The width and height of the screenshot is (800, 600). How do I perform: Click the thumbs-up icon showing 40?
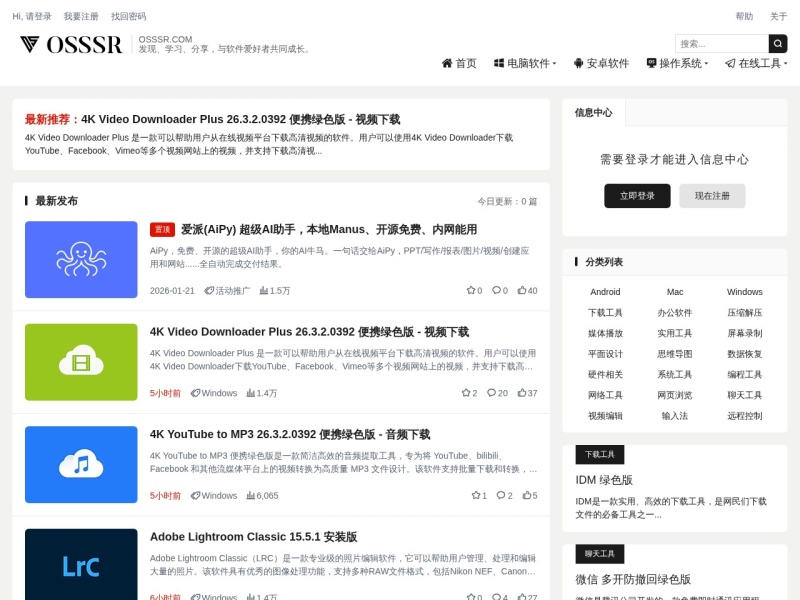pyautogui.click(x=522, y=290)
